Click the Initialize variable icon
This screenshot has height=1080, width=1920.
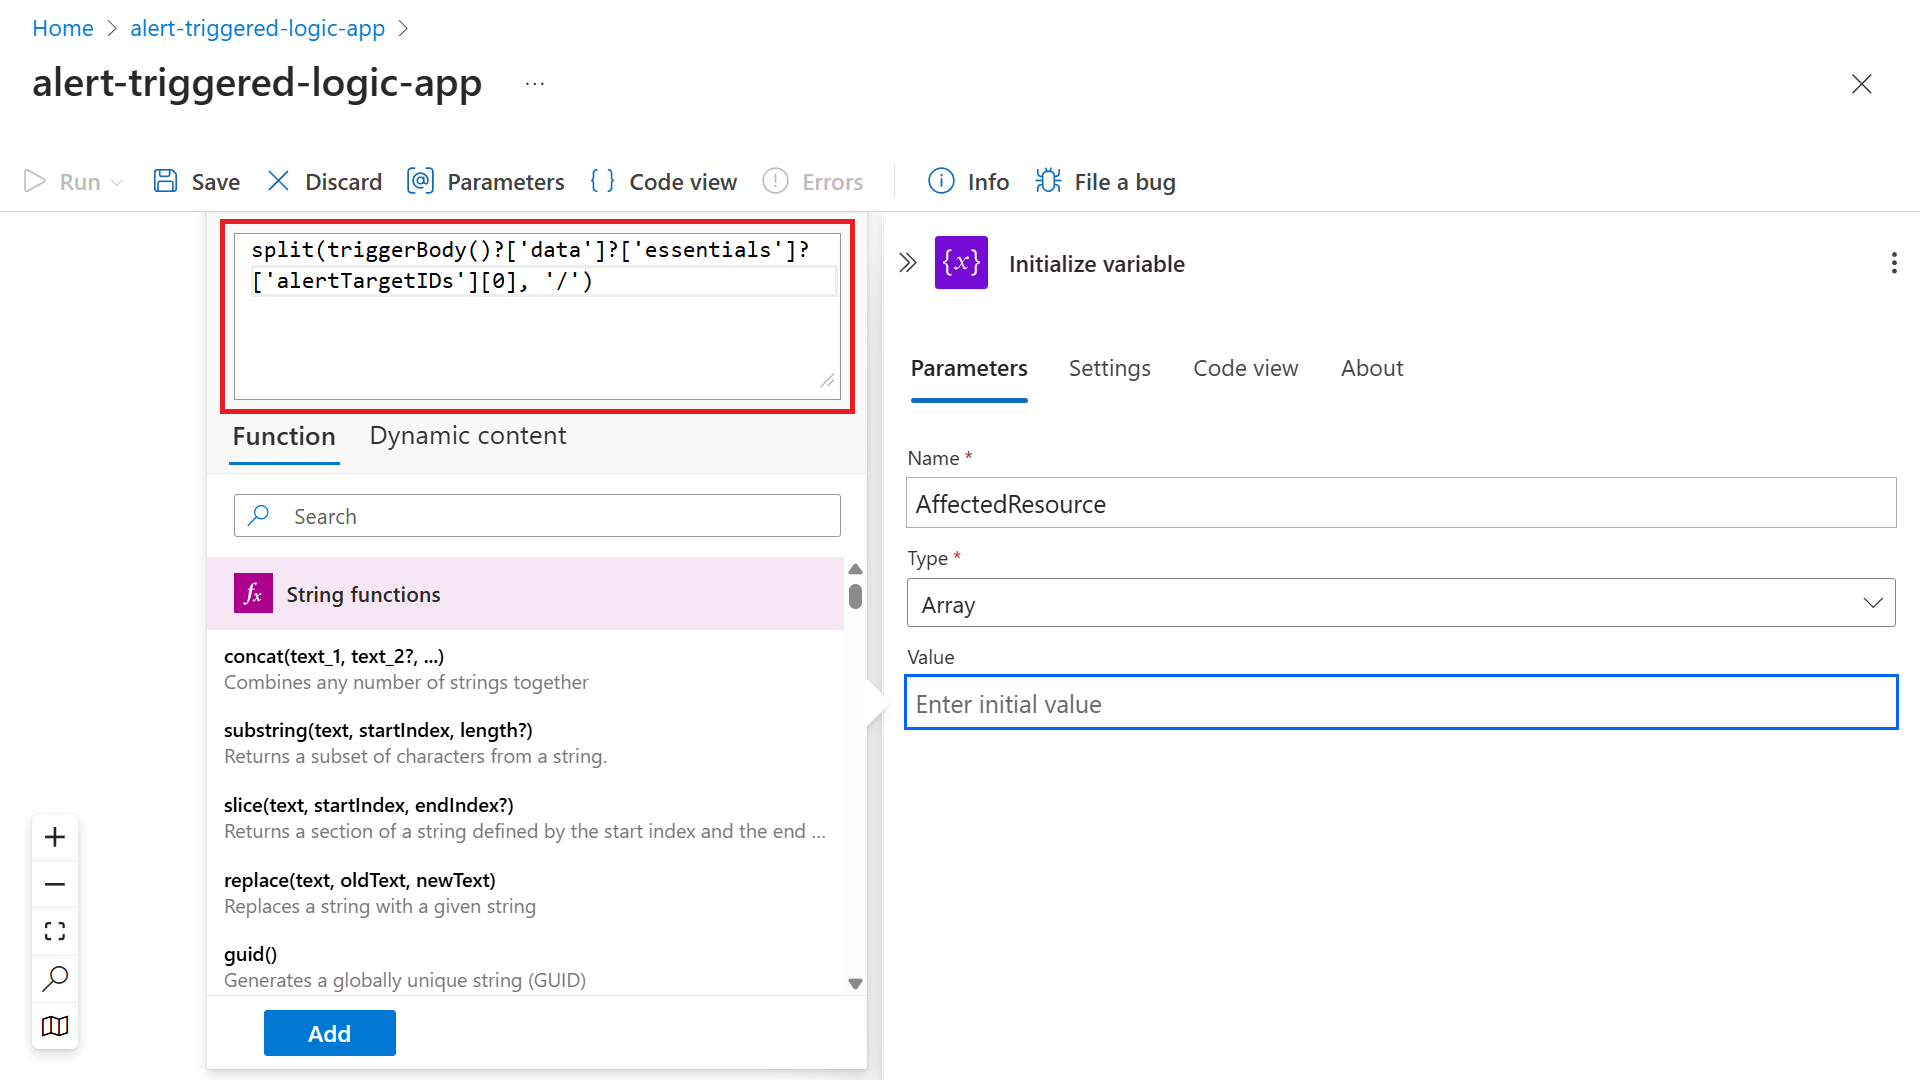pyautogui.click(x=961, y=262)
